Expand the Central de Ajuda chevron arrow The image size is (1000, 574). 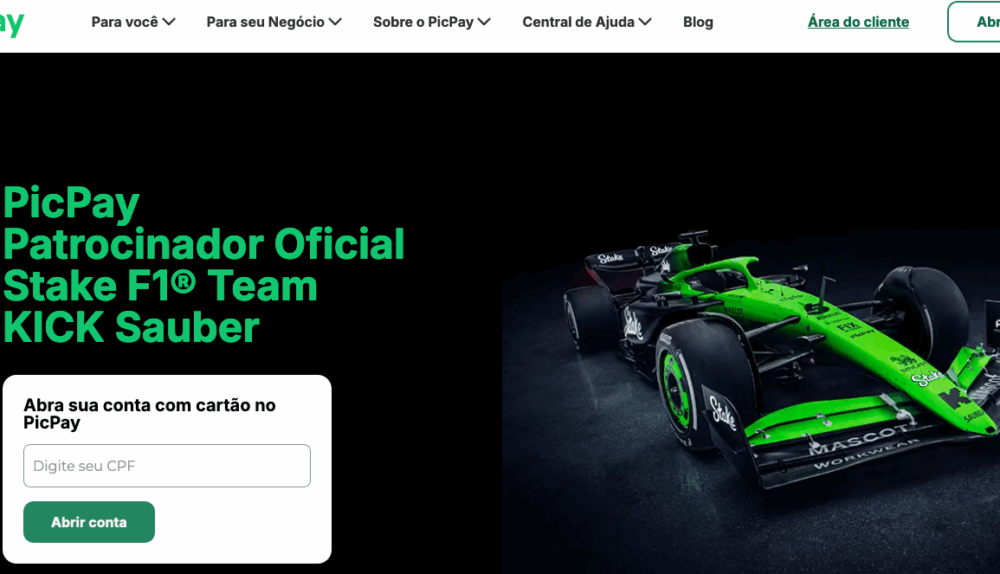pyautogui.click(x=645, y=22)
